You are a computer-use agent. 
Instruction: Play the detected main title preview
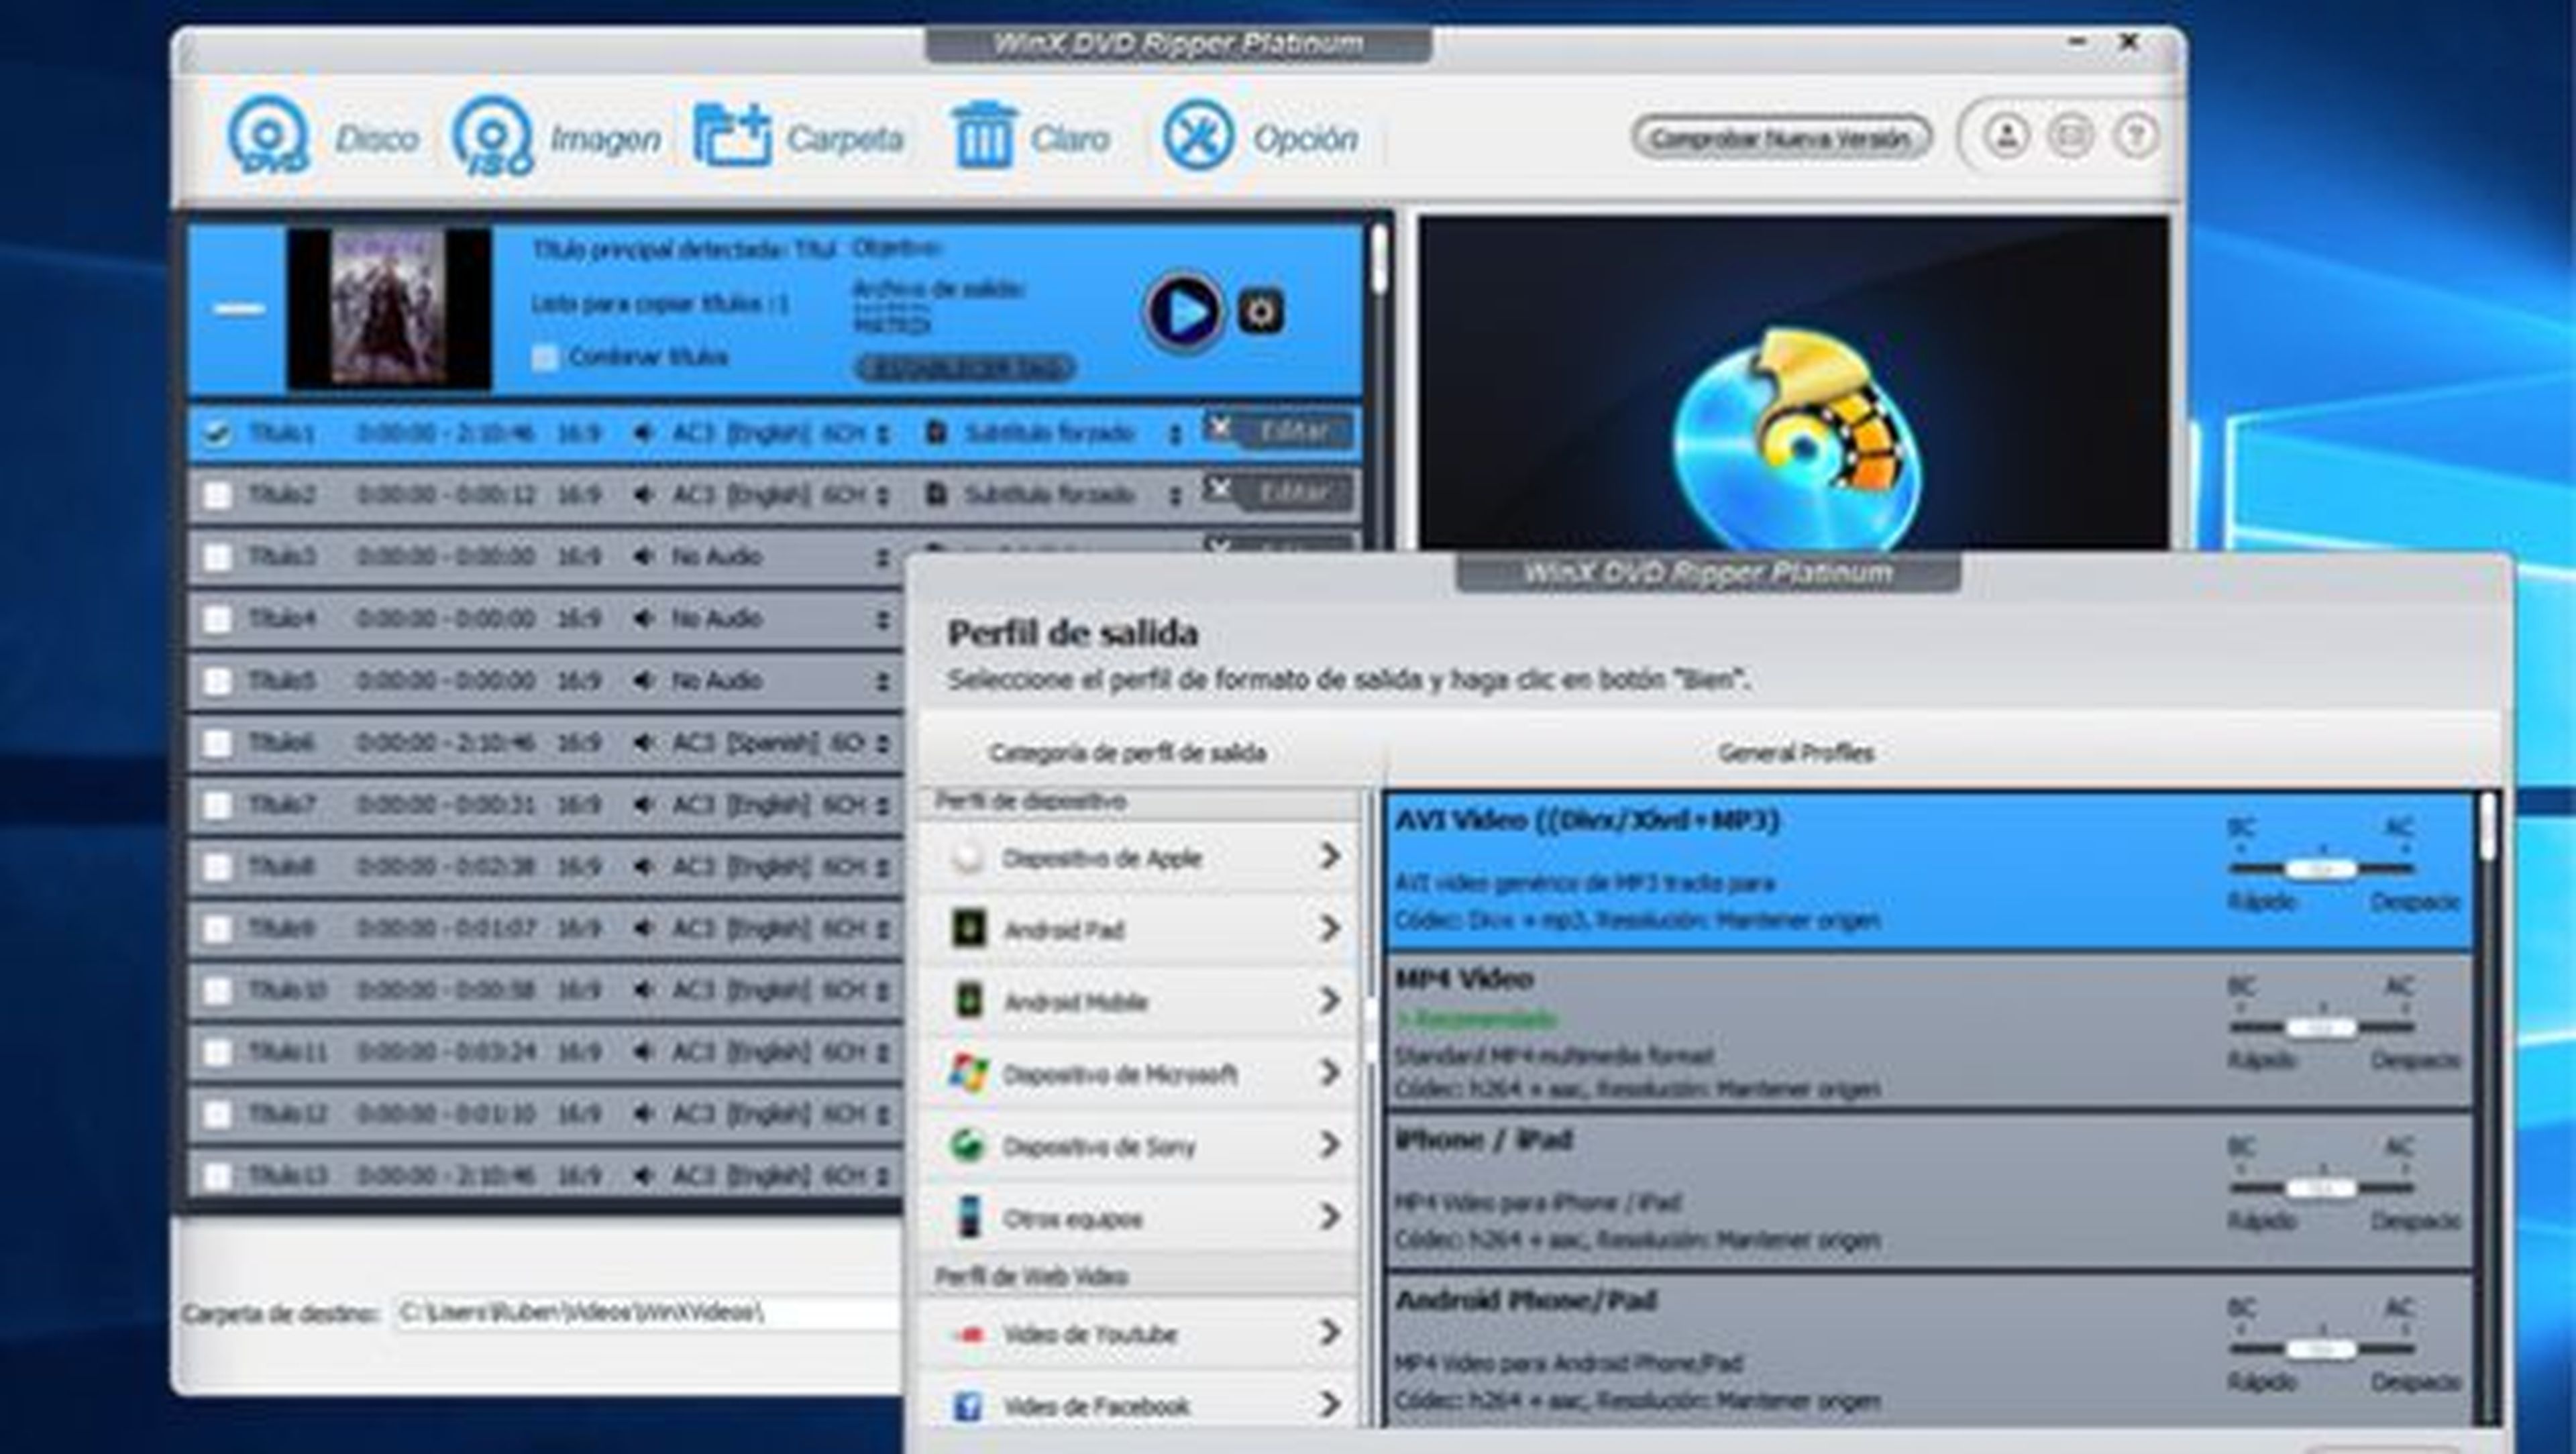(1184, 312)
